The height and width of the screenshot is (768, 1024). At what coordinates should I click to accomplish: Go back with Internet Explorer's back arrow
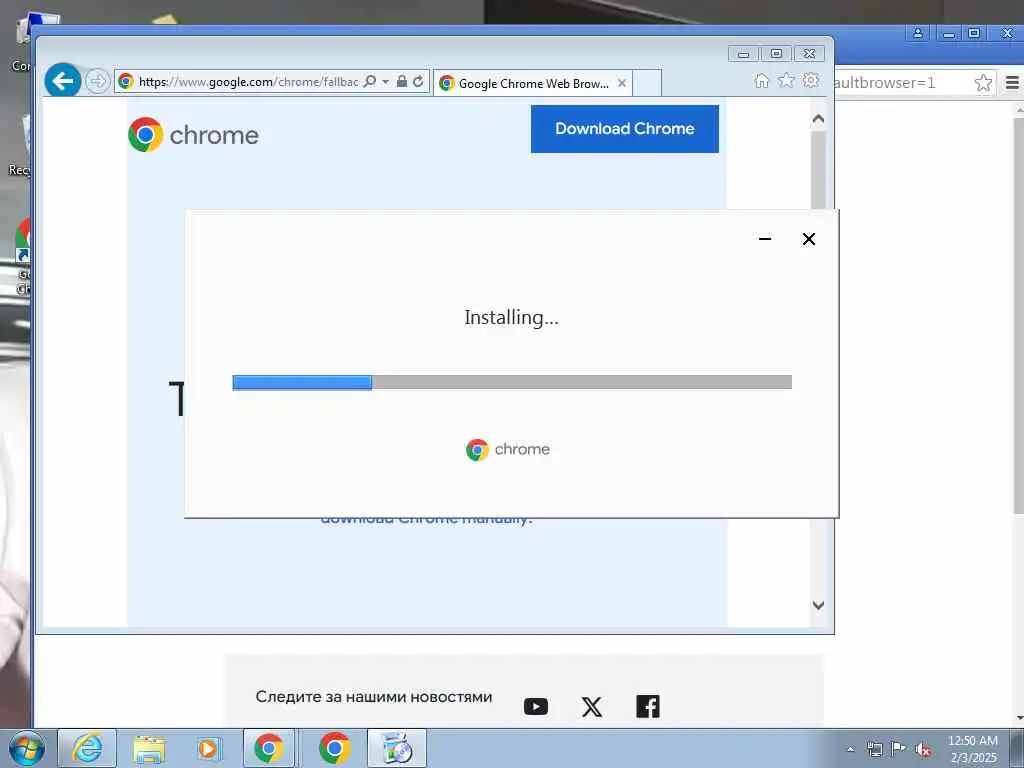click(x=63, y=81)
